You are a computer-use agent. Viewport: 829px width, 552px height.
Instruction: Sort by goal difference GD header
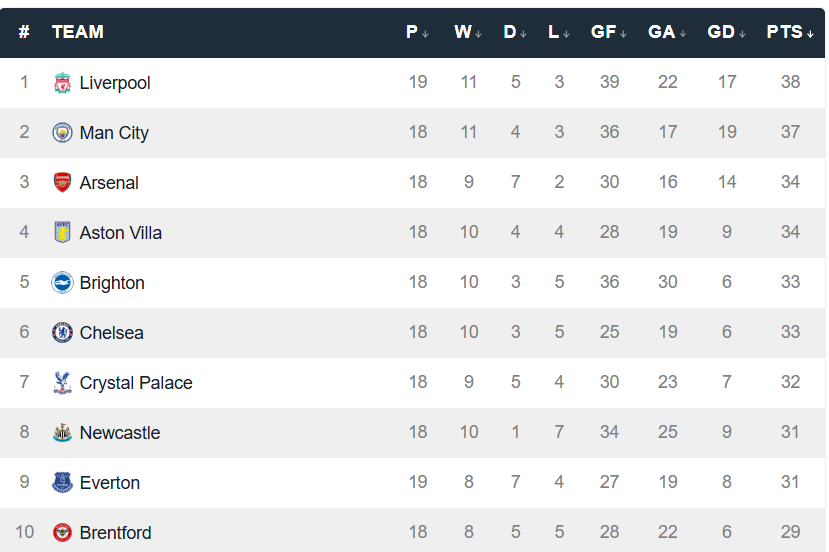pos(726,32)
